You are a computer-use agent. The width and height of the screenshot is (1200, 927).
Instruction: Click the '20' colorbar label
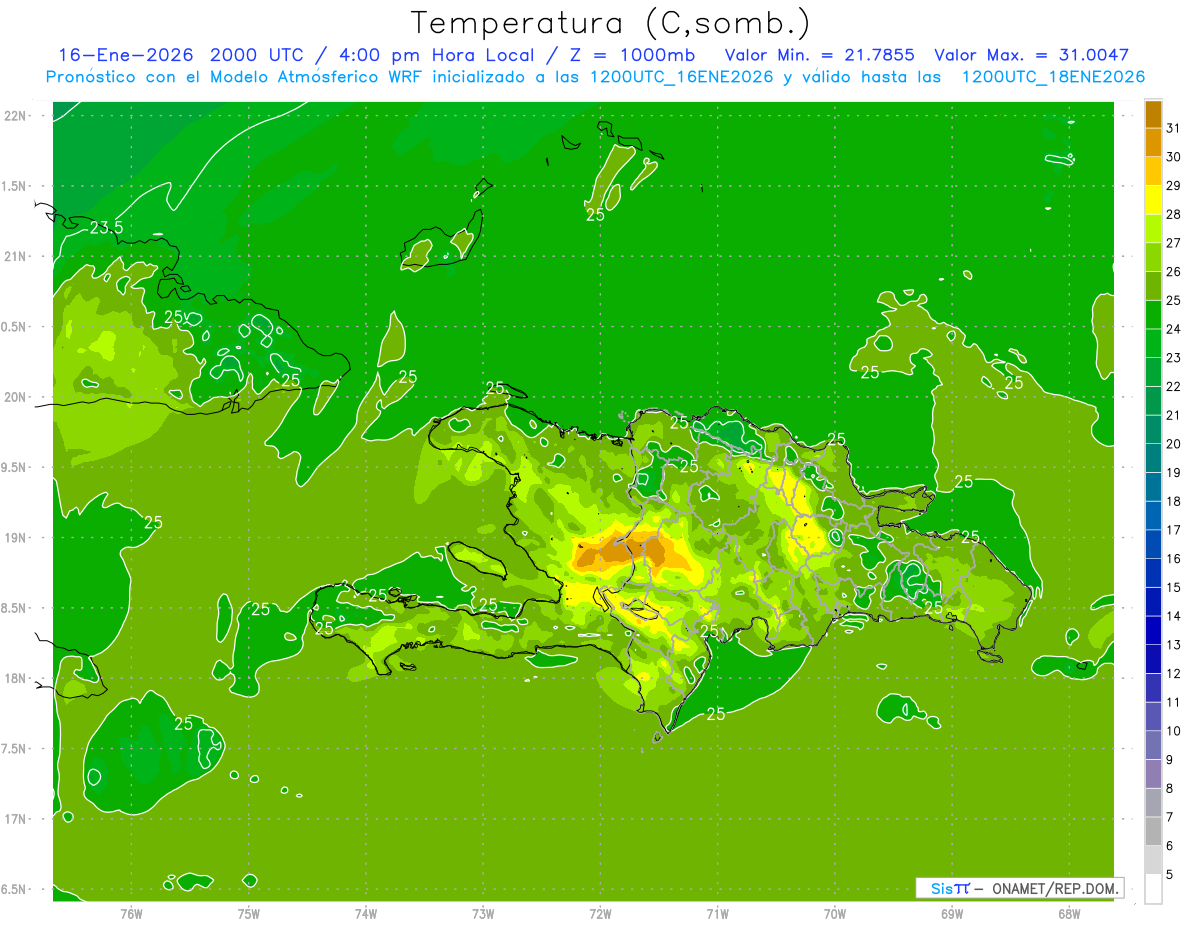point(1174,444)
